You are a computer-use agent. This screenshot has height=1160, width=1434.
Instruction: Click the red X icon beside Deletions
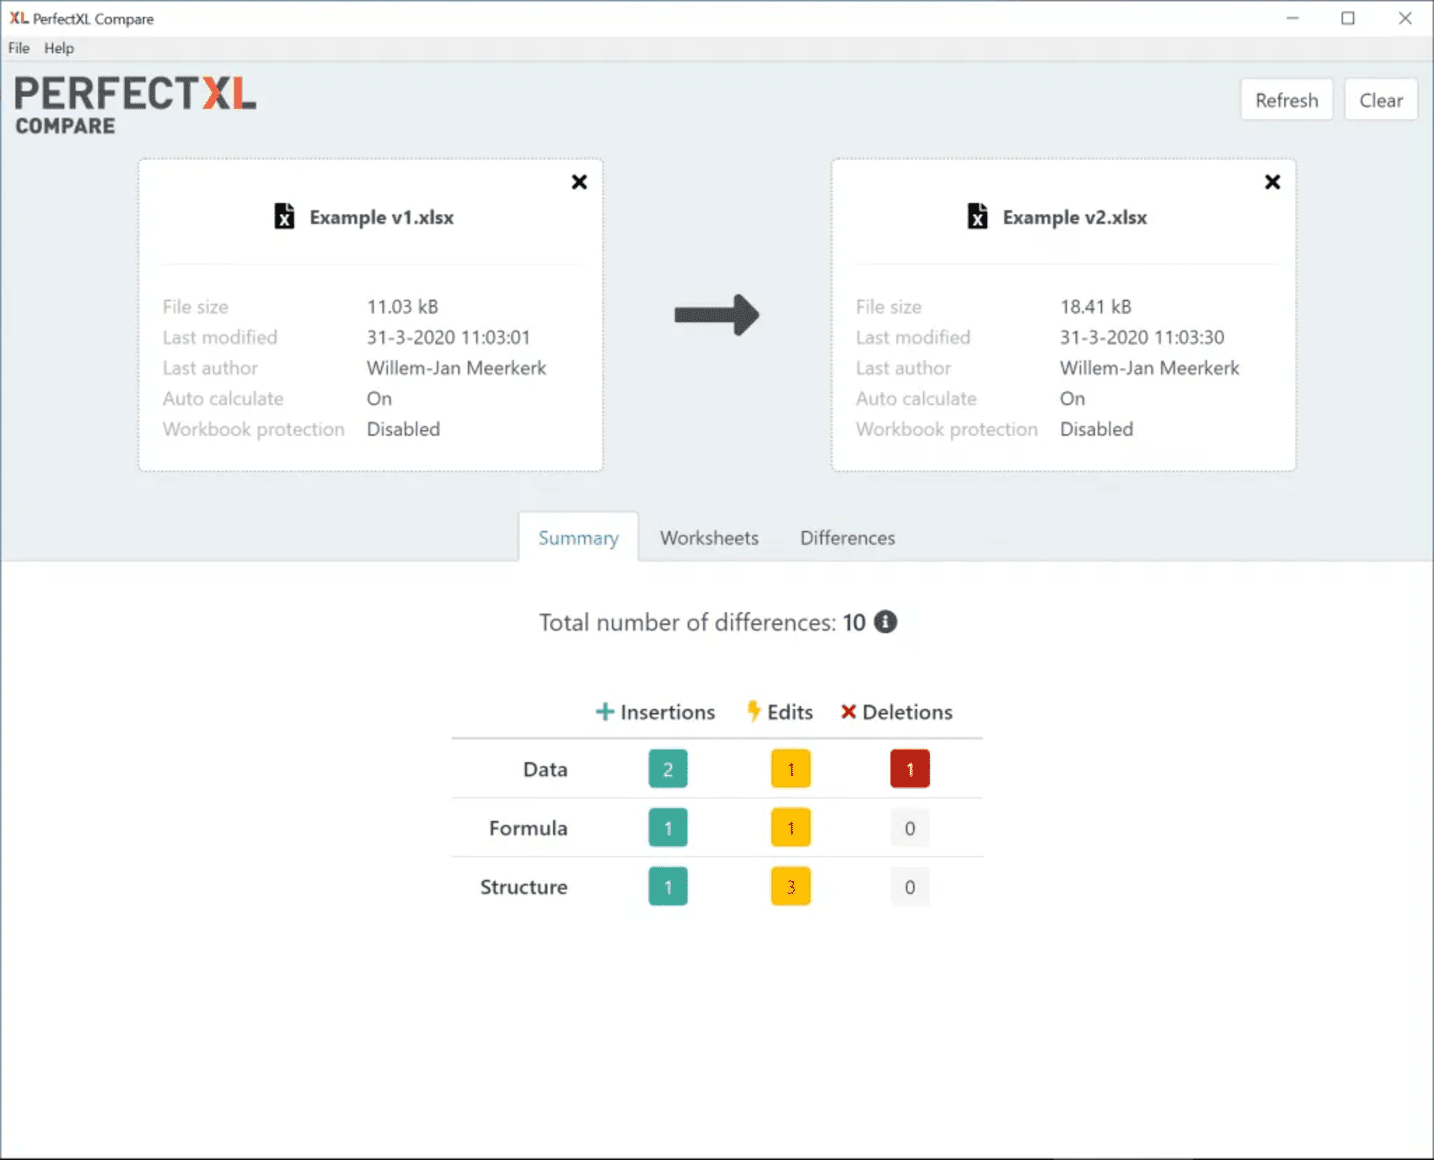coord(848,712)
